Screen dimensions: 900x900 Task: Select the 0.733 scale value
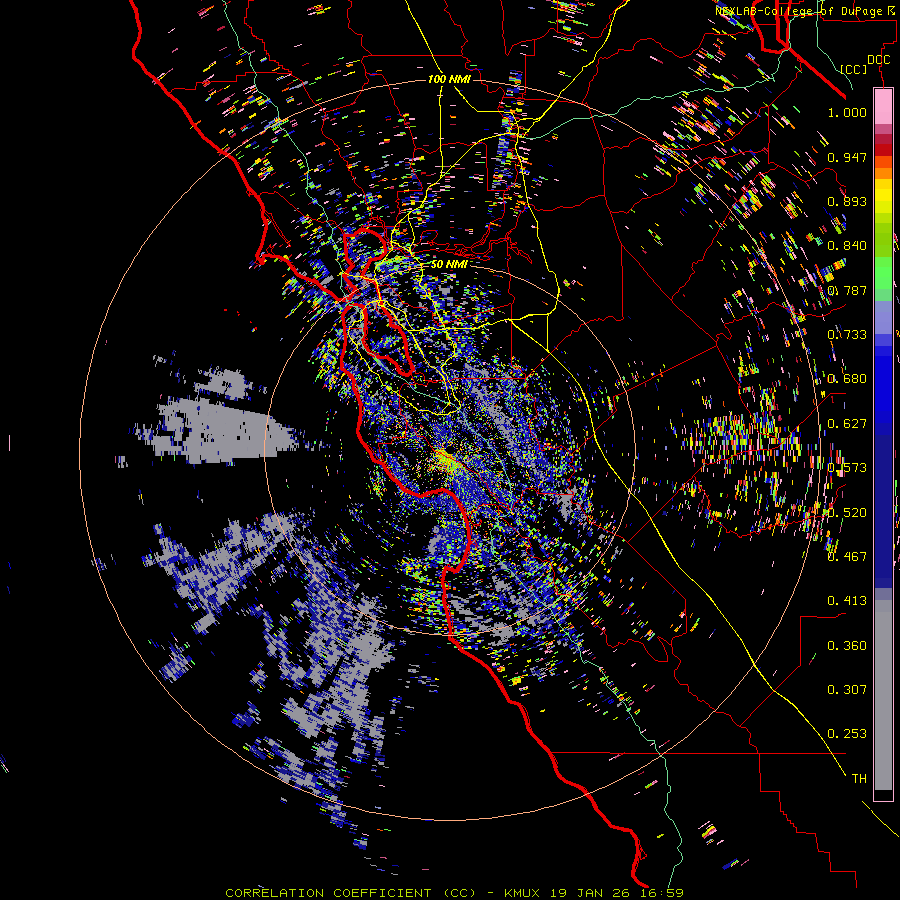click(847, 335)
